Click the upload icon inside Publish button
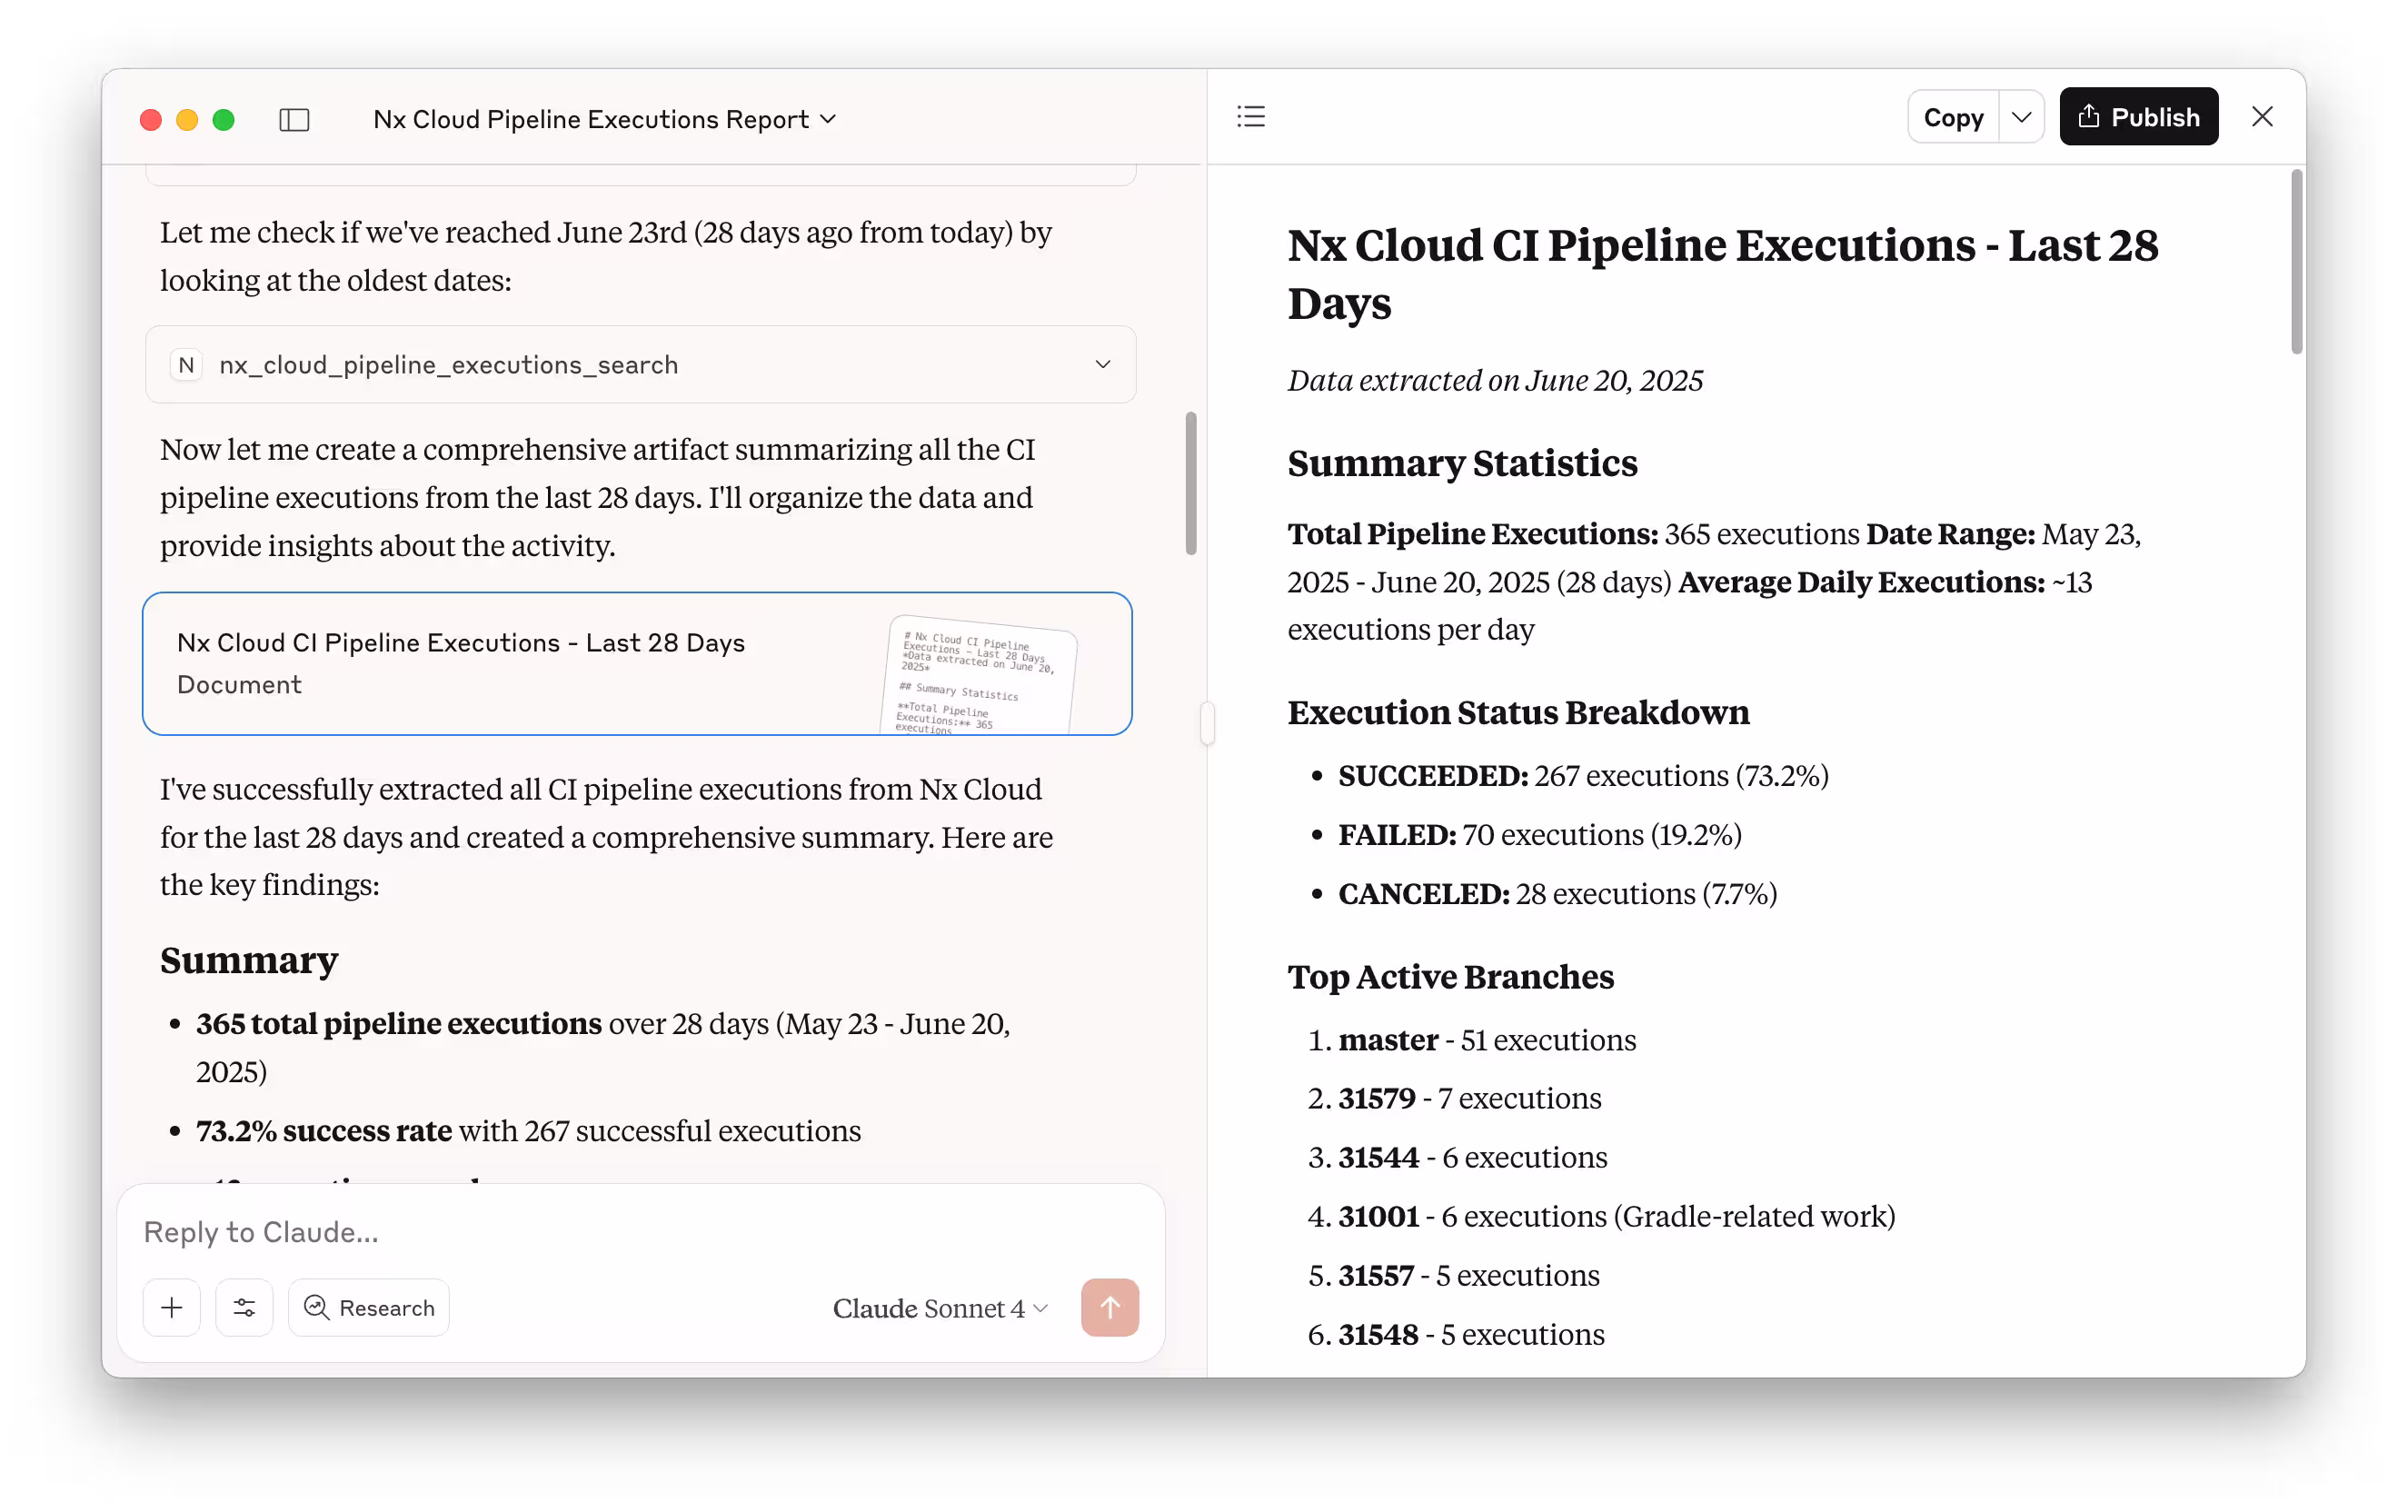The height and width of the screenshot is (1512, 2408). [x=2087, y=116]
